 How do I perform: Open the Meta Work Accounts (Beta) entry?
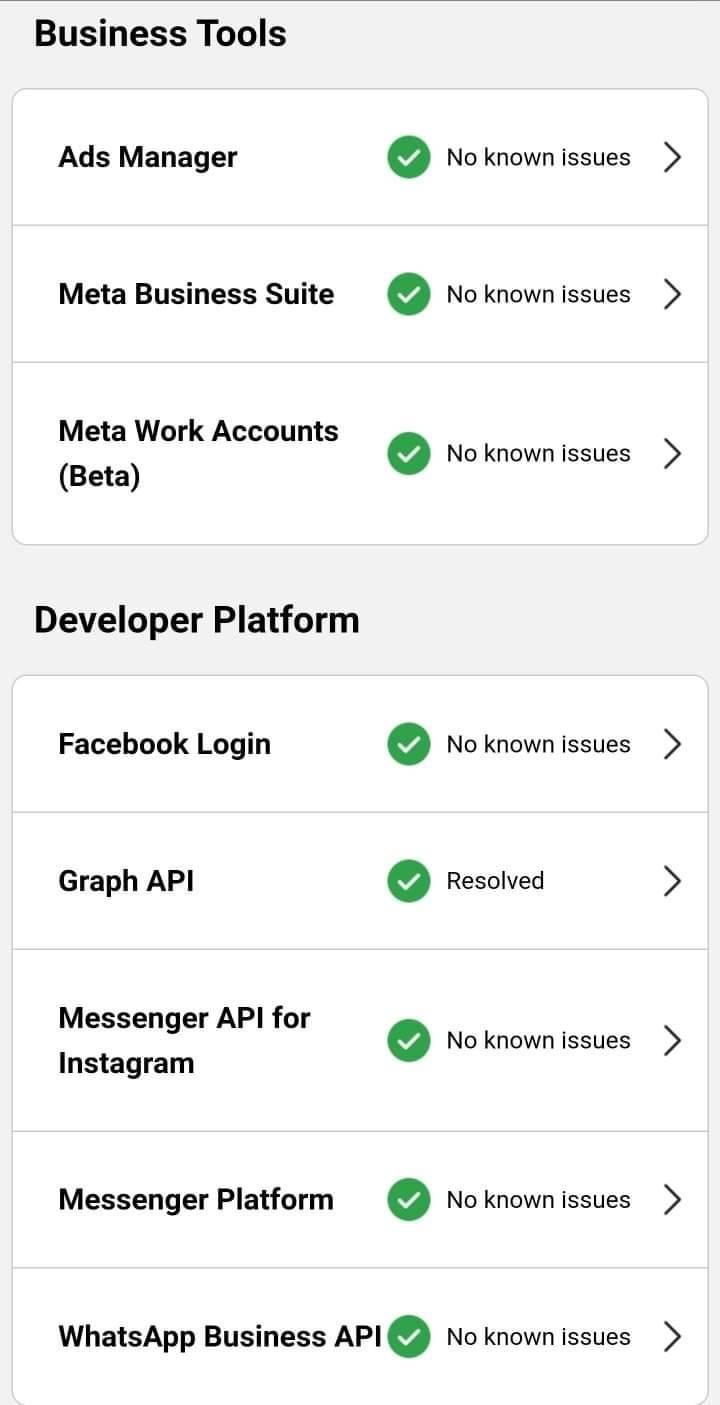pos(198,453)
